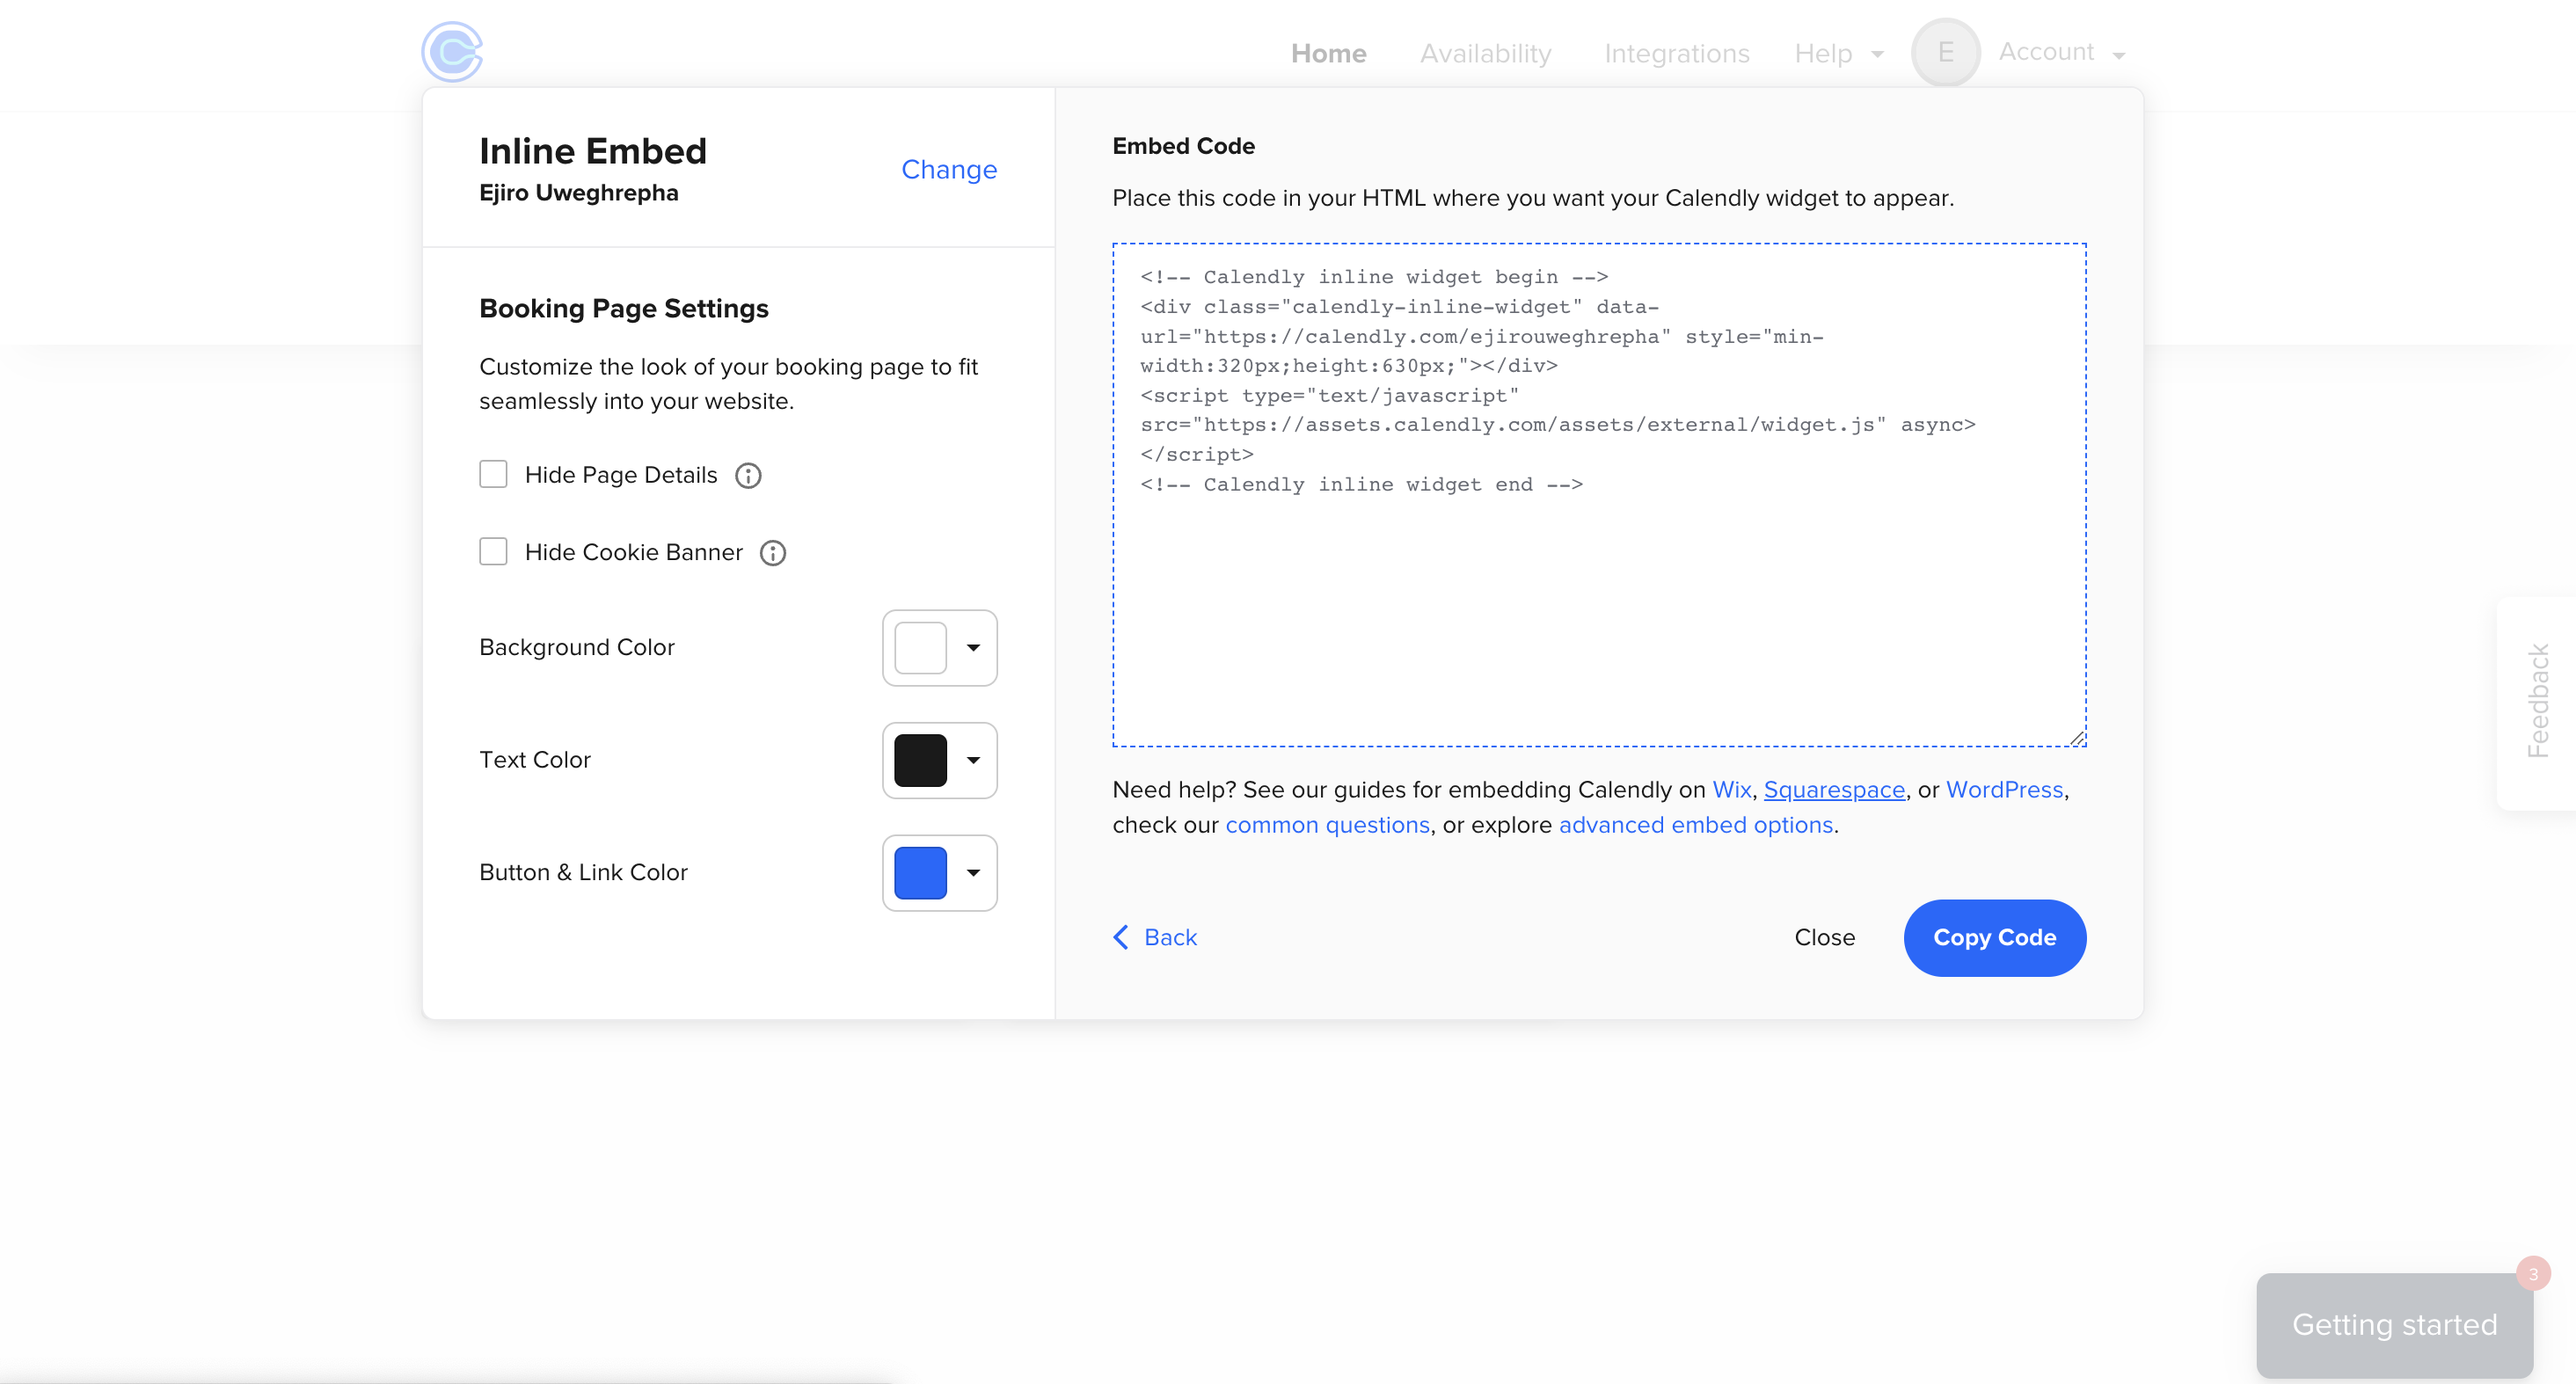The width and height of the screenshot is (2576, 1384).
Task: Expand the Background Color dropdown arrow
Action: pos(973,648)
